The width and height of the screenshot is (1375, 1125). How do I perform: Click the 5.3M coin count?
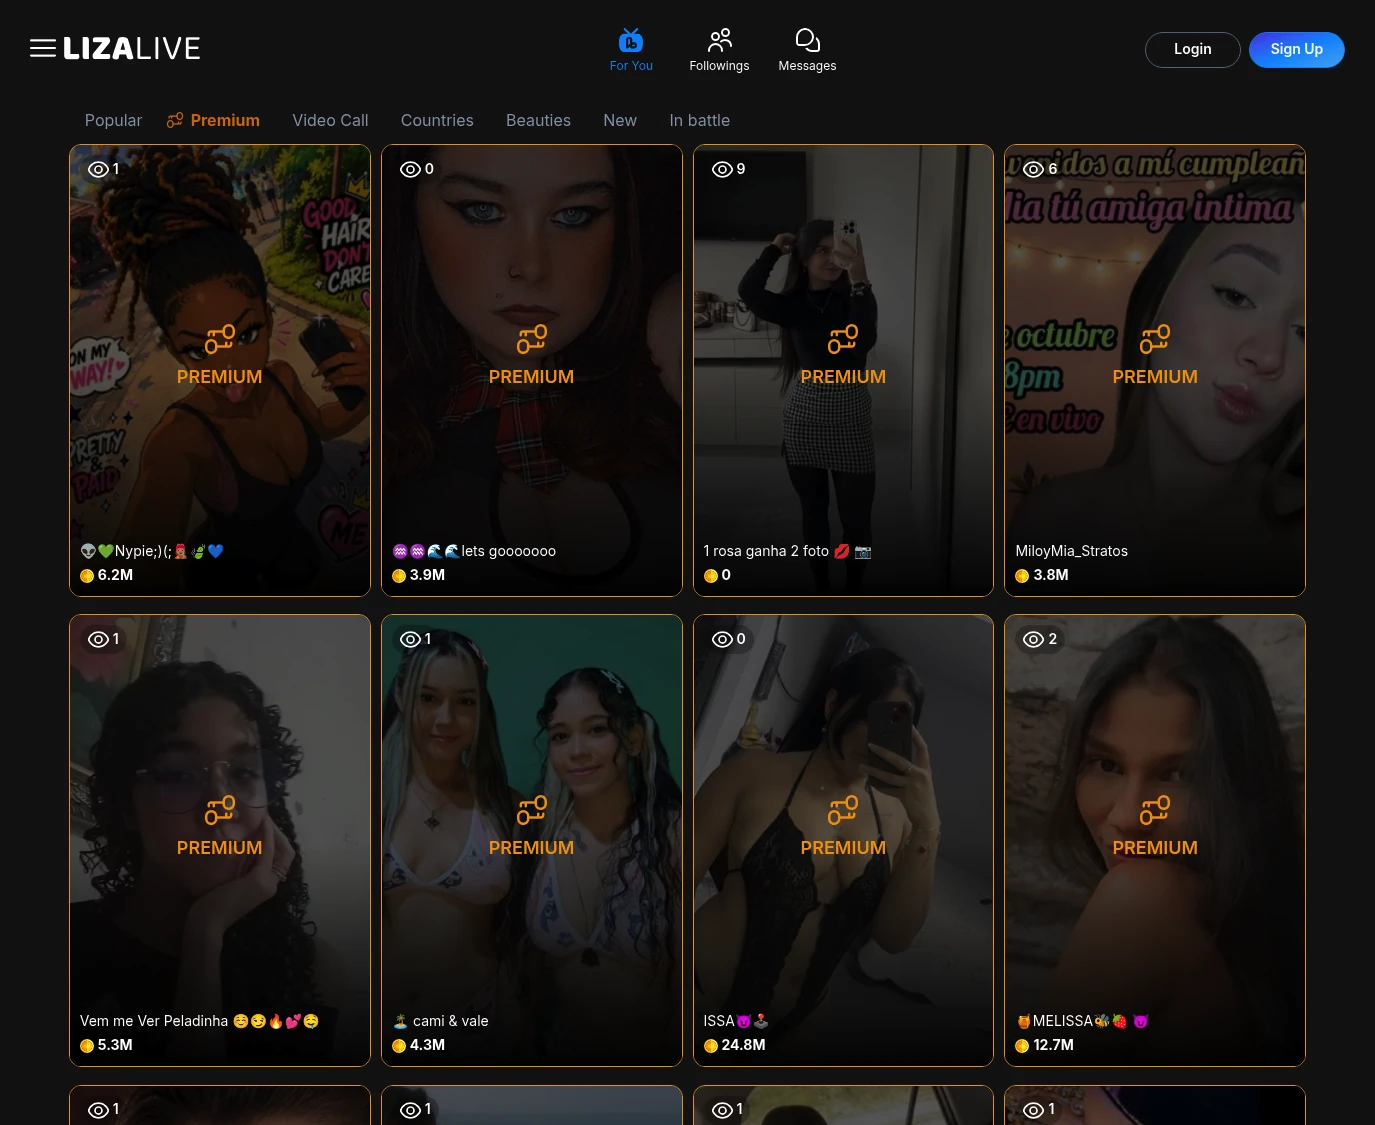pyautogui.click(x=115, y=1045)
